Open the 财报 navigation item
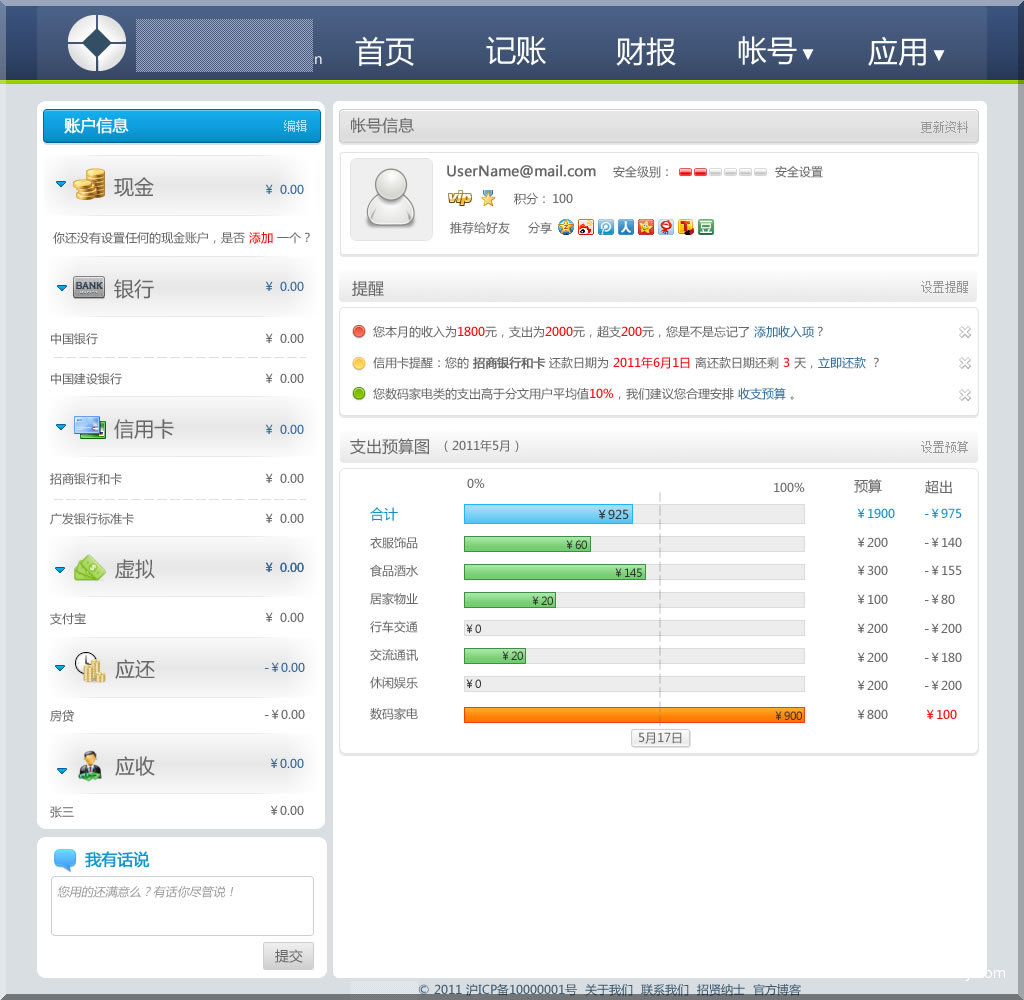This screenshot has height=1000, width=1024. pos(645,51)
